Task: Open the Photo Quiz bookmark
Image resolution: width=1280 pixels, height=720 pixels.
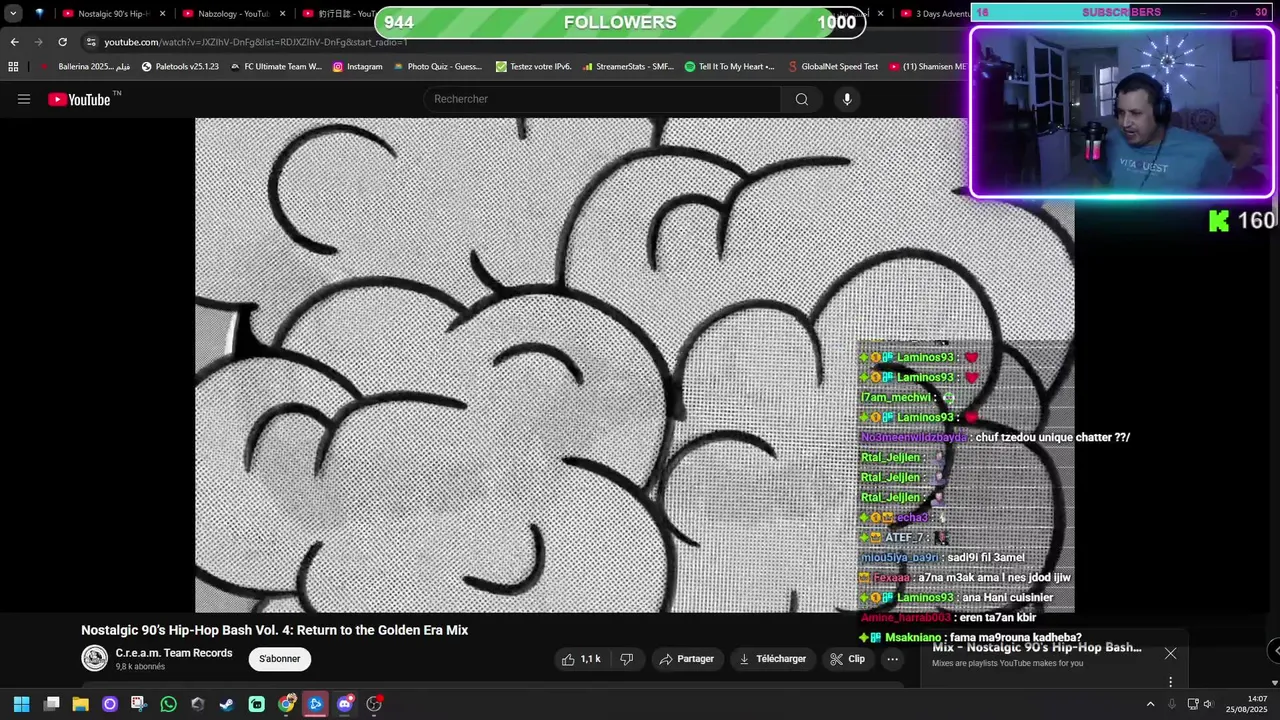Action: tap(438, 67)
